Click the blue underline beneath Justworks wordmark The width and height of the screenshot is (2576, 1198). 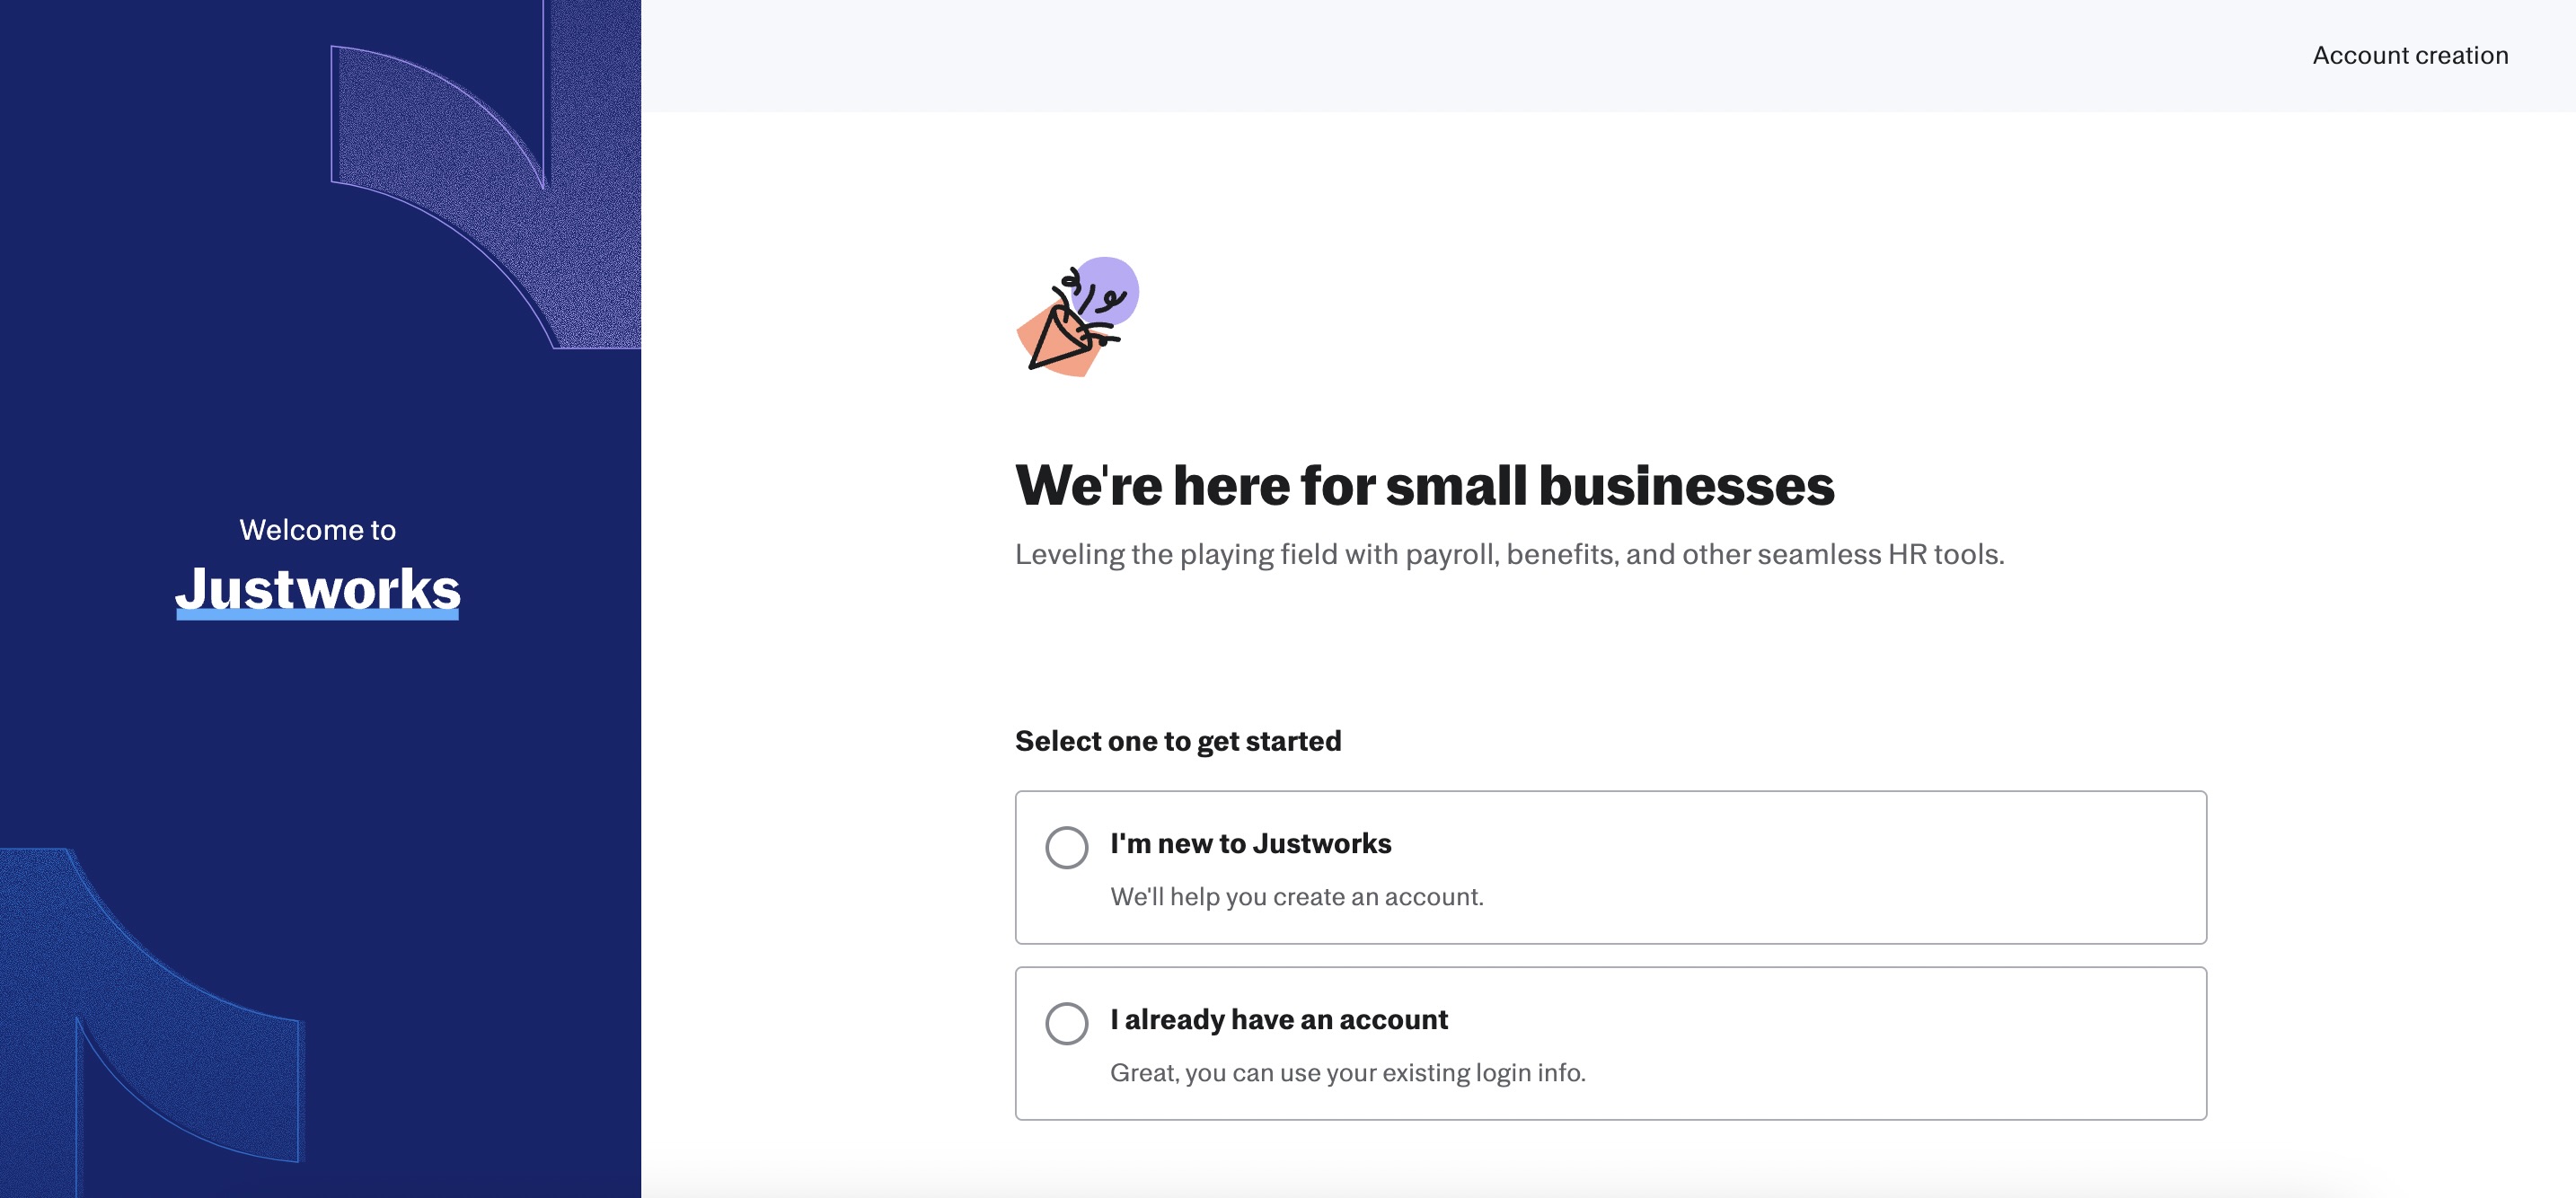tap(318, 615)
